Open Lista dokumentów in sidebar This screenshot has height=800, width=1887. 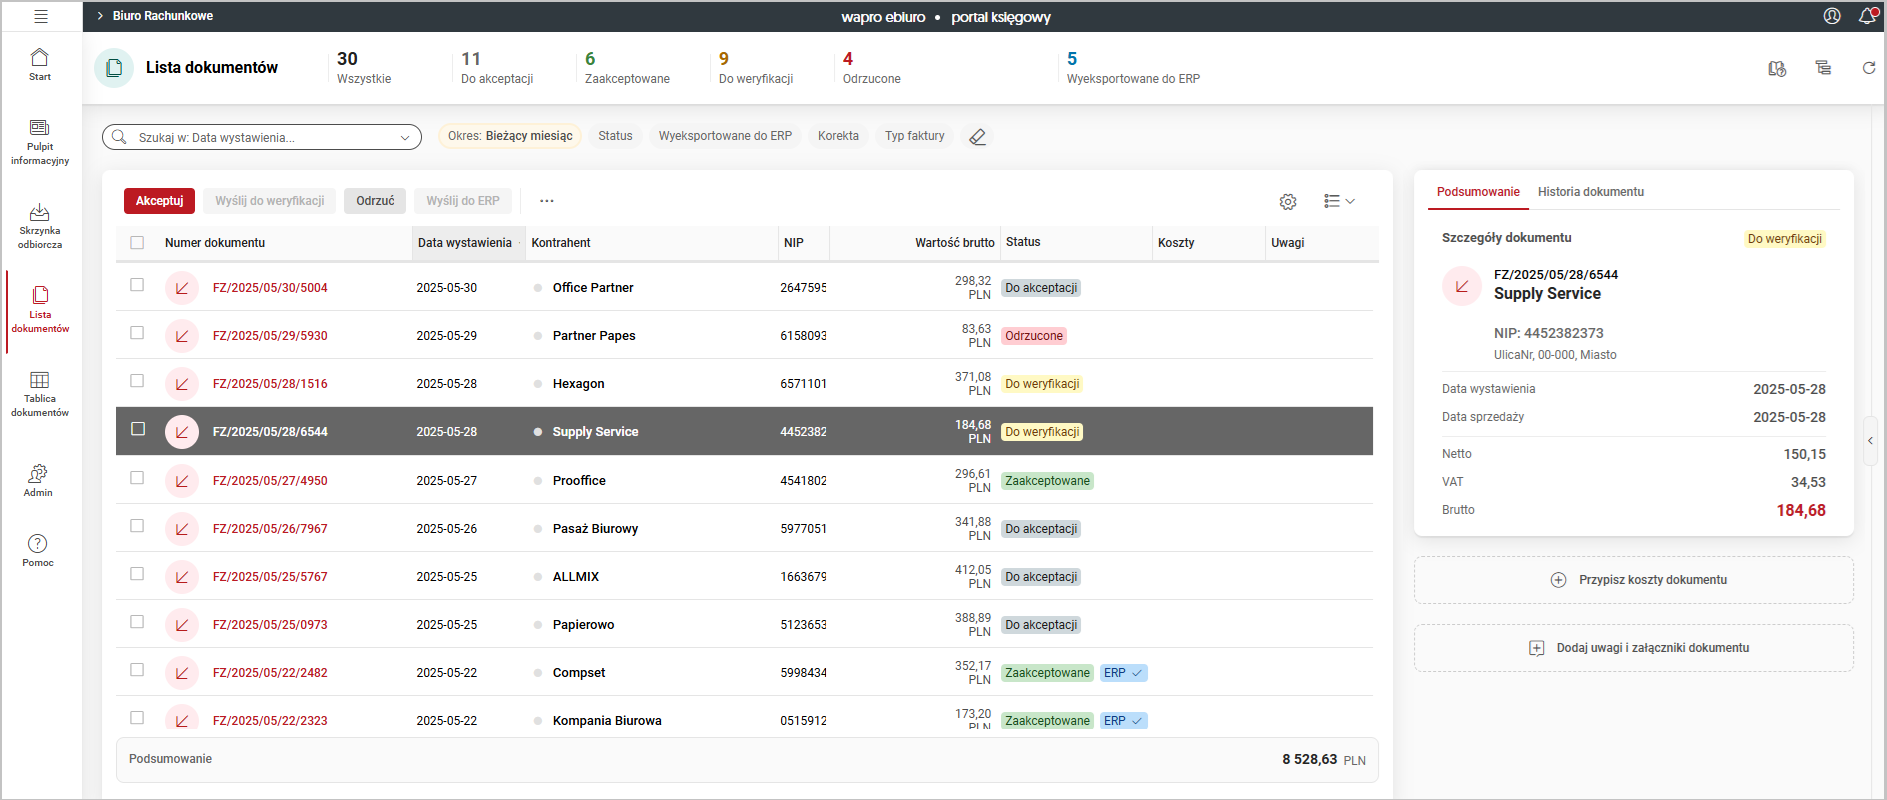click(x=40, y=310)
